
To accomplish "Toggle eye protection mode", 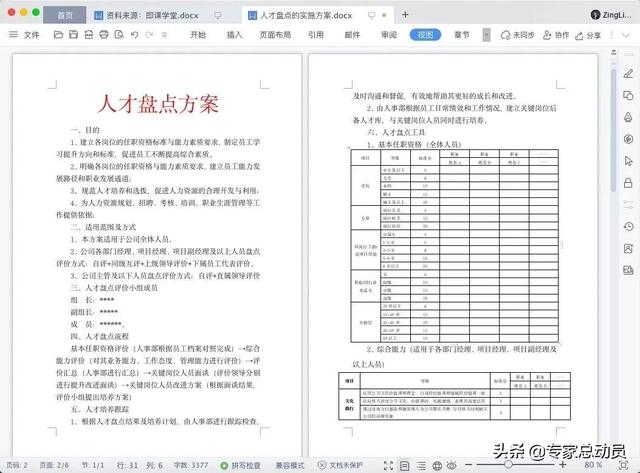I will click(x=451, y=465).
